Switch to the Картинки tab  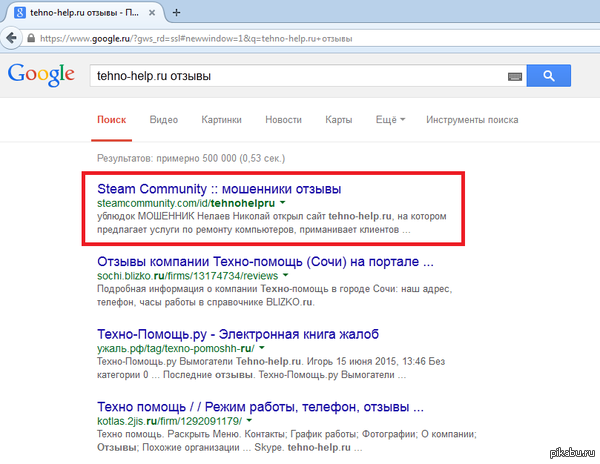pyautogui.click(x=221, y=120)
